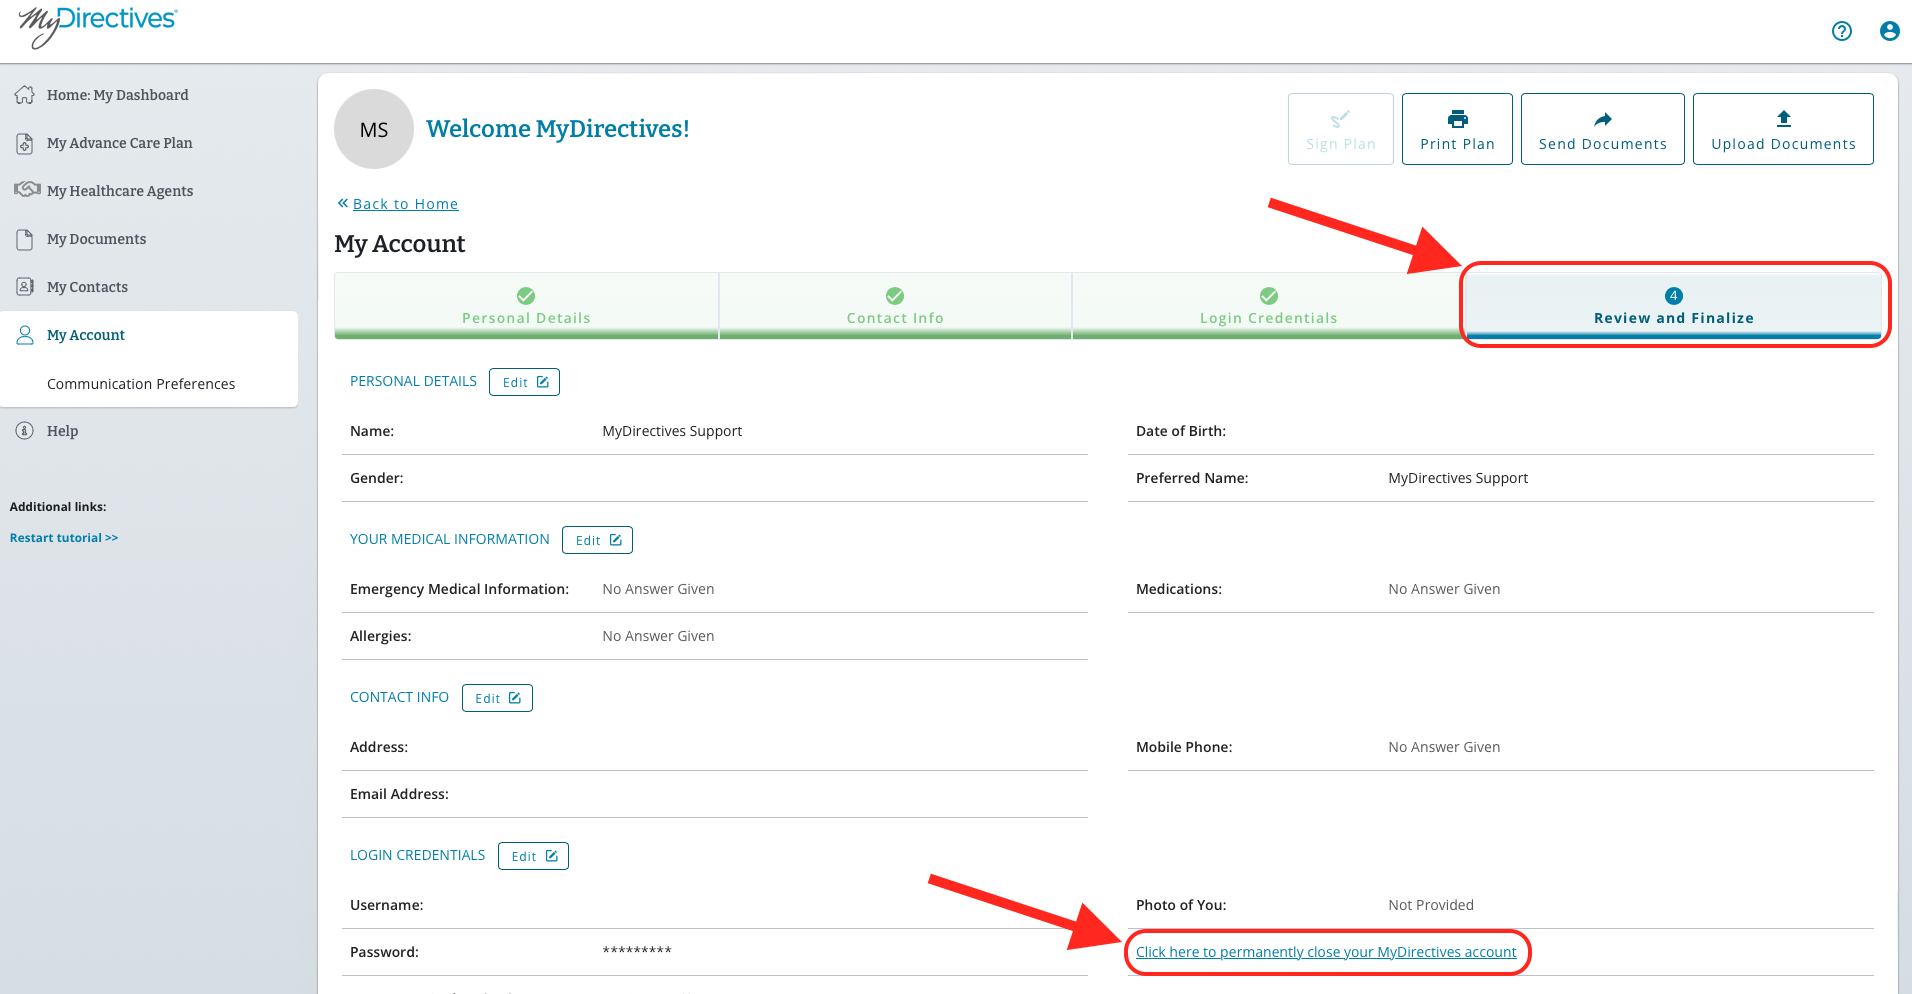Click the upload arrow icon on Upload Documents
Screen dimensions: 1912x994
point(1784,119)
